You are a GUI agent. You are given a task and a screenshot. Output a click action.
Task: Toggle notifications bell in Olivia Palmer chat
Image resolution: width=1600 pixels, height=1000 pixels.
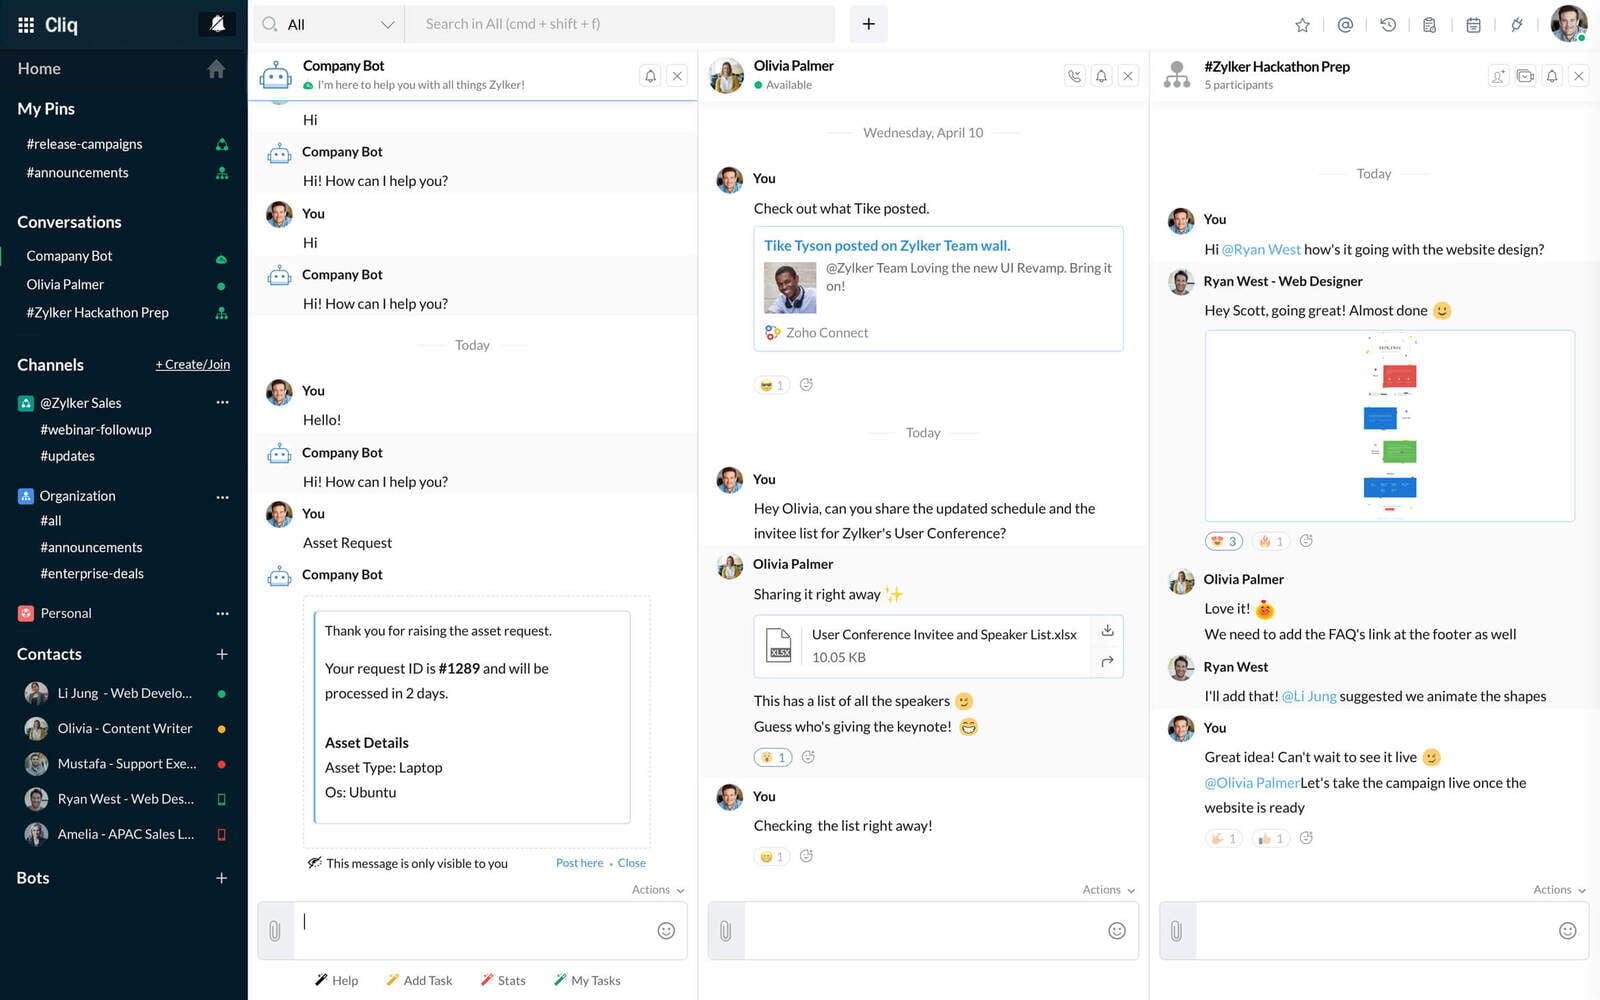(x=1101, y=76)
